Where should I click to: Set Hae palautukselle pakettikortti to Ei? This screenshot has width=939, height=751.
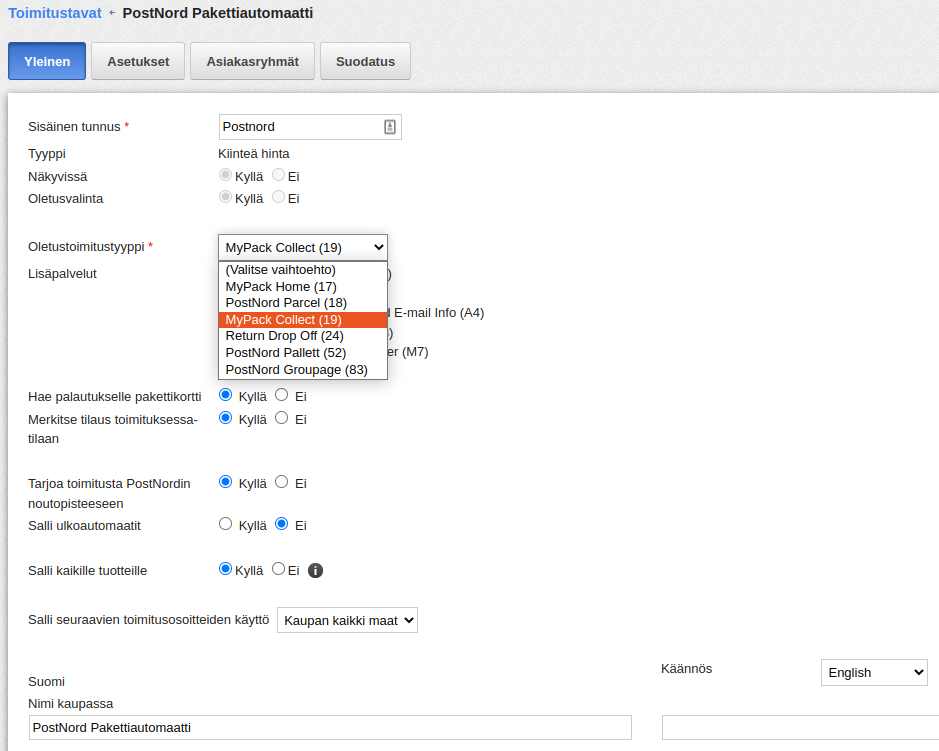click(x=281, y=395)
